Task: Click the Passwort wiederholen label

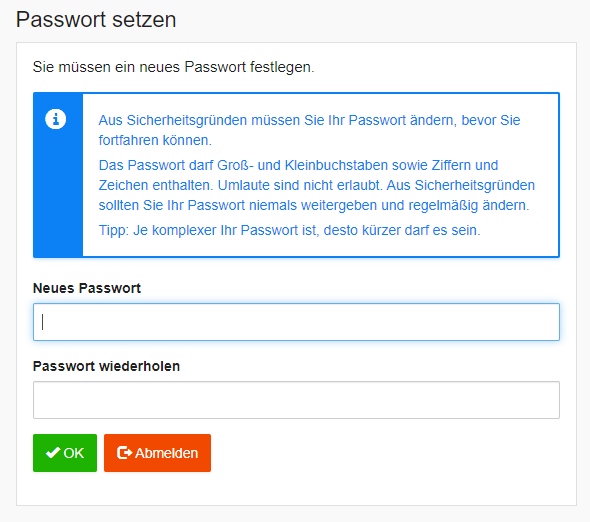Action: pyautogui.click(x=106, y=366)
